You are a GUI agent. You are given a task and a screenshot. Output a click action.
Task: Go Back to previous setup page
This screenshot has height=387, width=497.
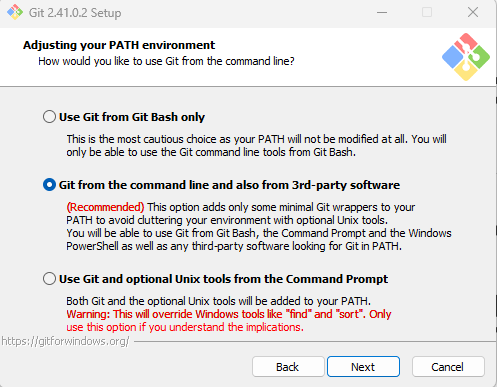pos(288,367)
